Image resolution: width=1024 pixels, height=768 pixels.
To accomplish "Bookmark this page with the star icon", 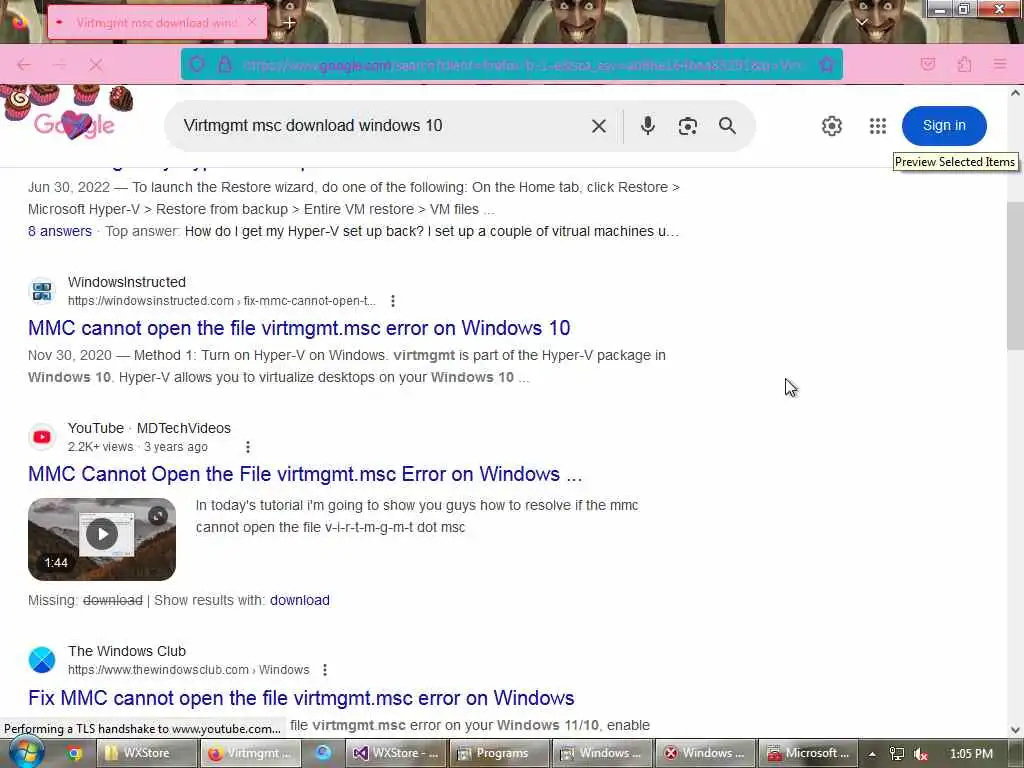I will tap(827, 65).
